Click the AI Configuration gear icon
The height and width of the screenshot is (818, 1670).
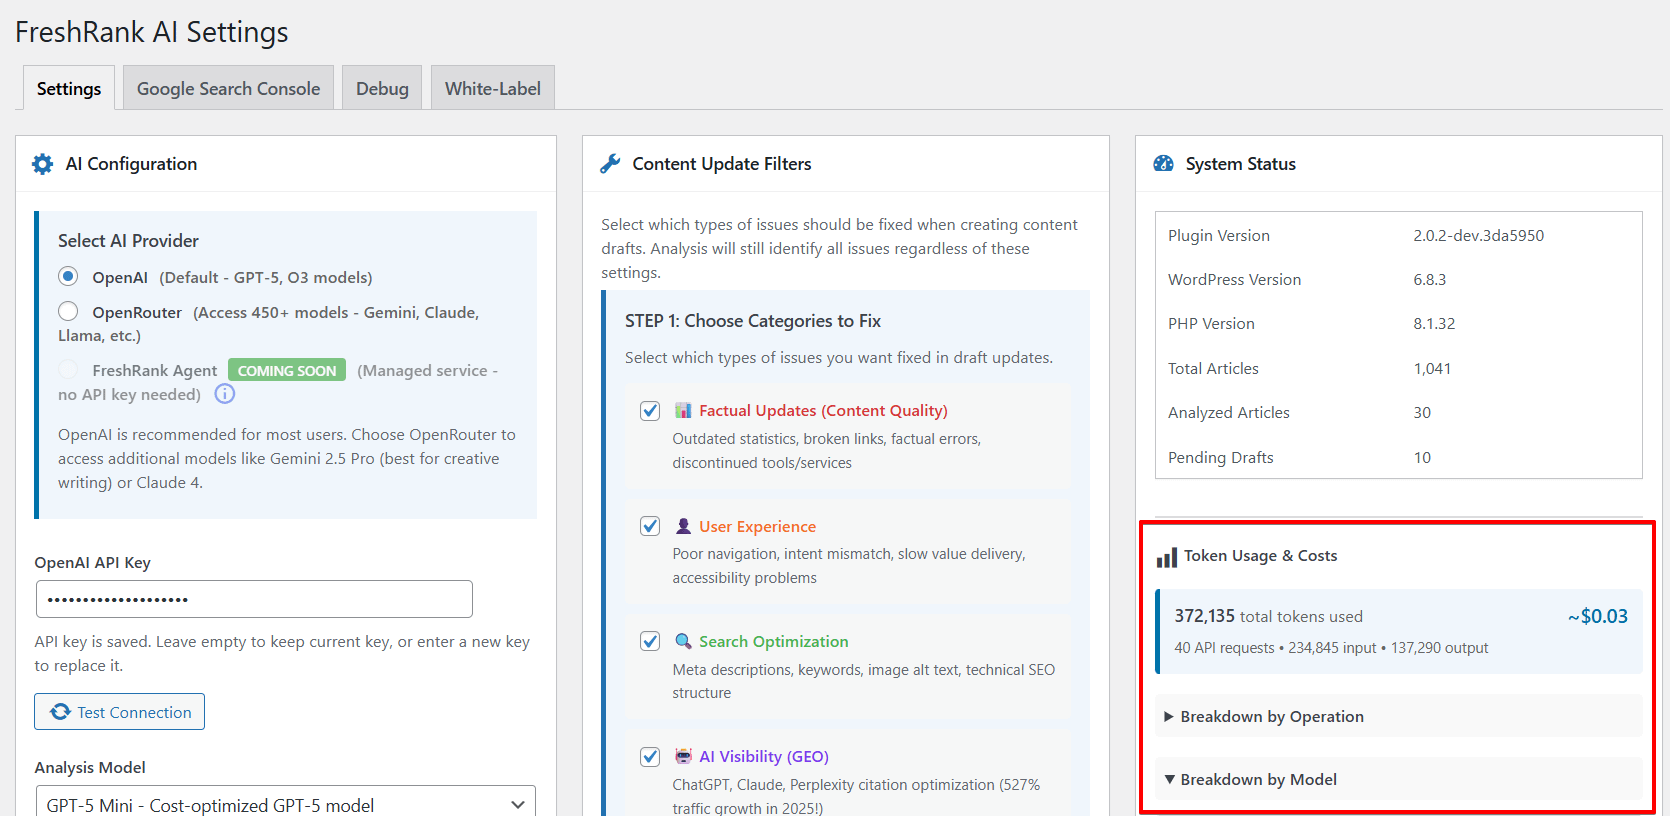pyautogui.click(x=42, y=164)
